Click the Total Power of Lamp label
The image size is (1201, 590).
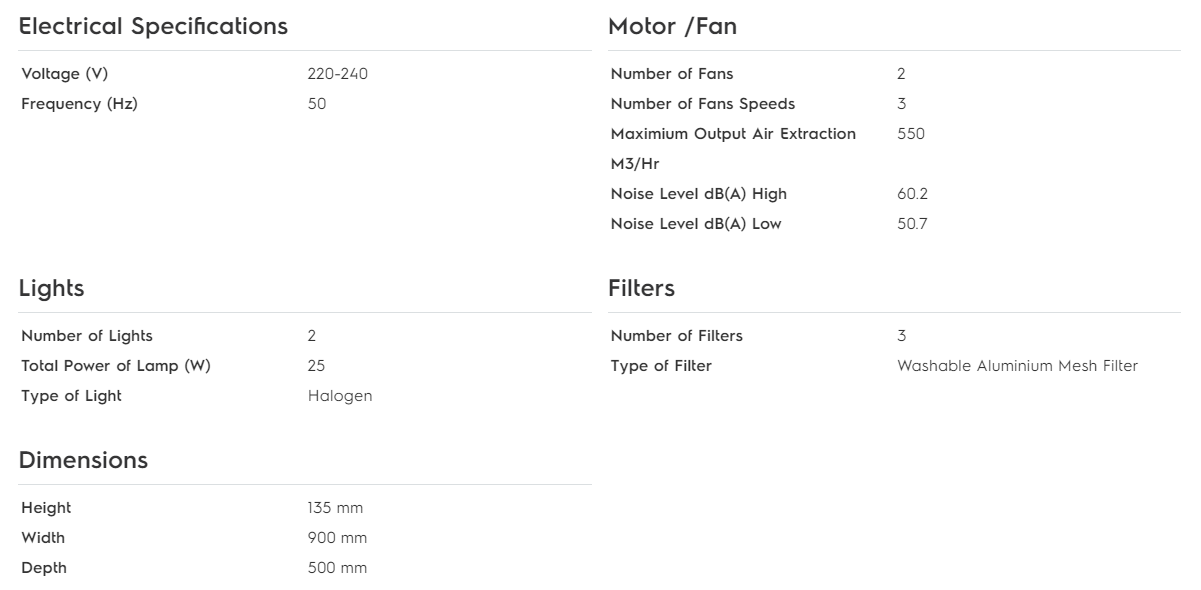[x=116, y=366]
